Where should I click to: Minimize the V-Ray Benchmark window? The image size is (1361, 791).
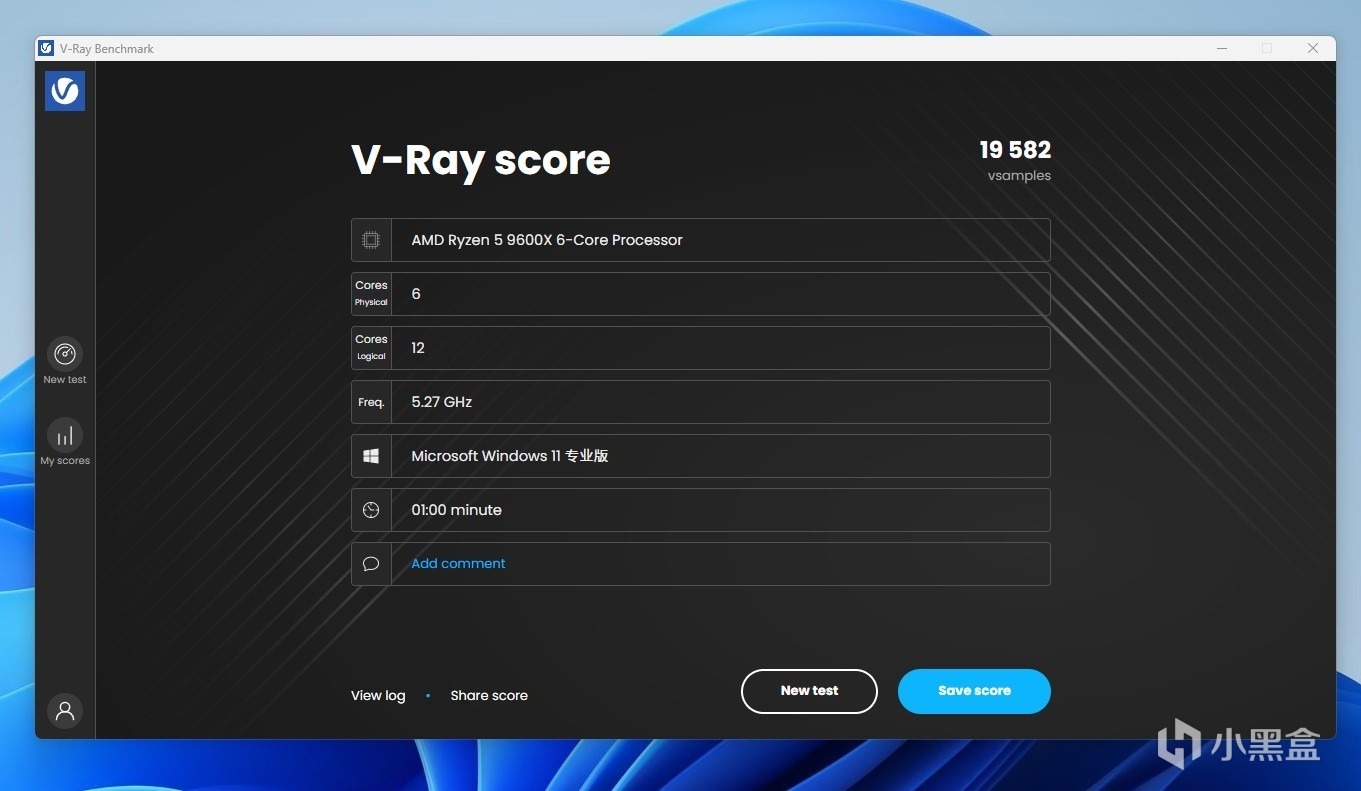point(1222,48)
